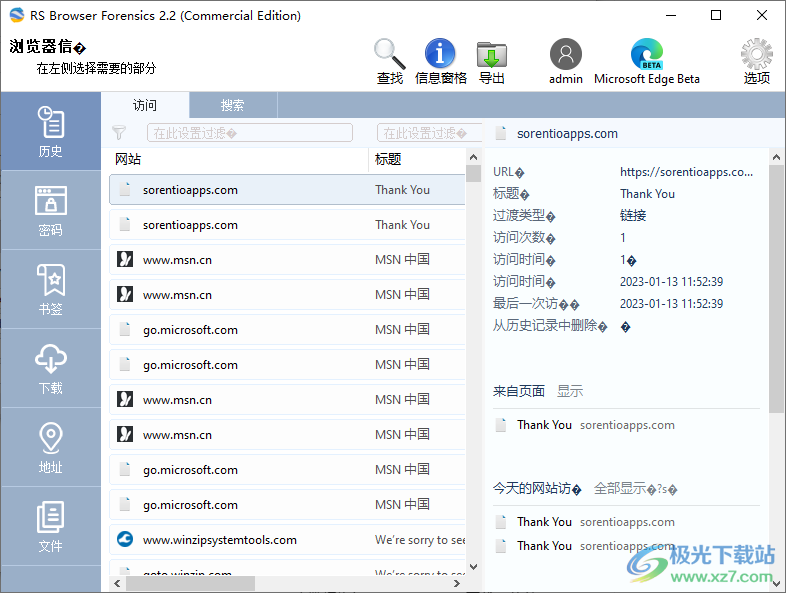The height and width of the screenshot is (593, 786).
Task: Click the horizontal scrollbar left arrow
Action: (117, 583)
